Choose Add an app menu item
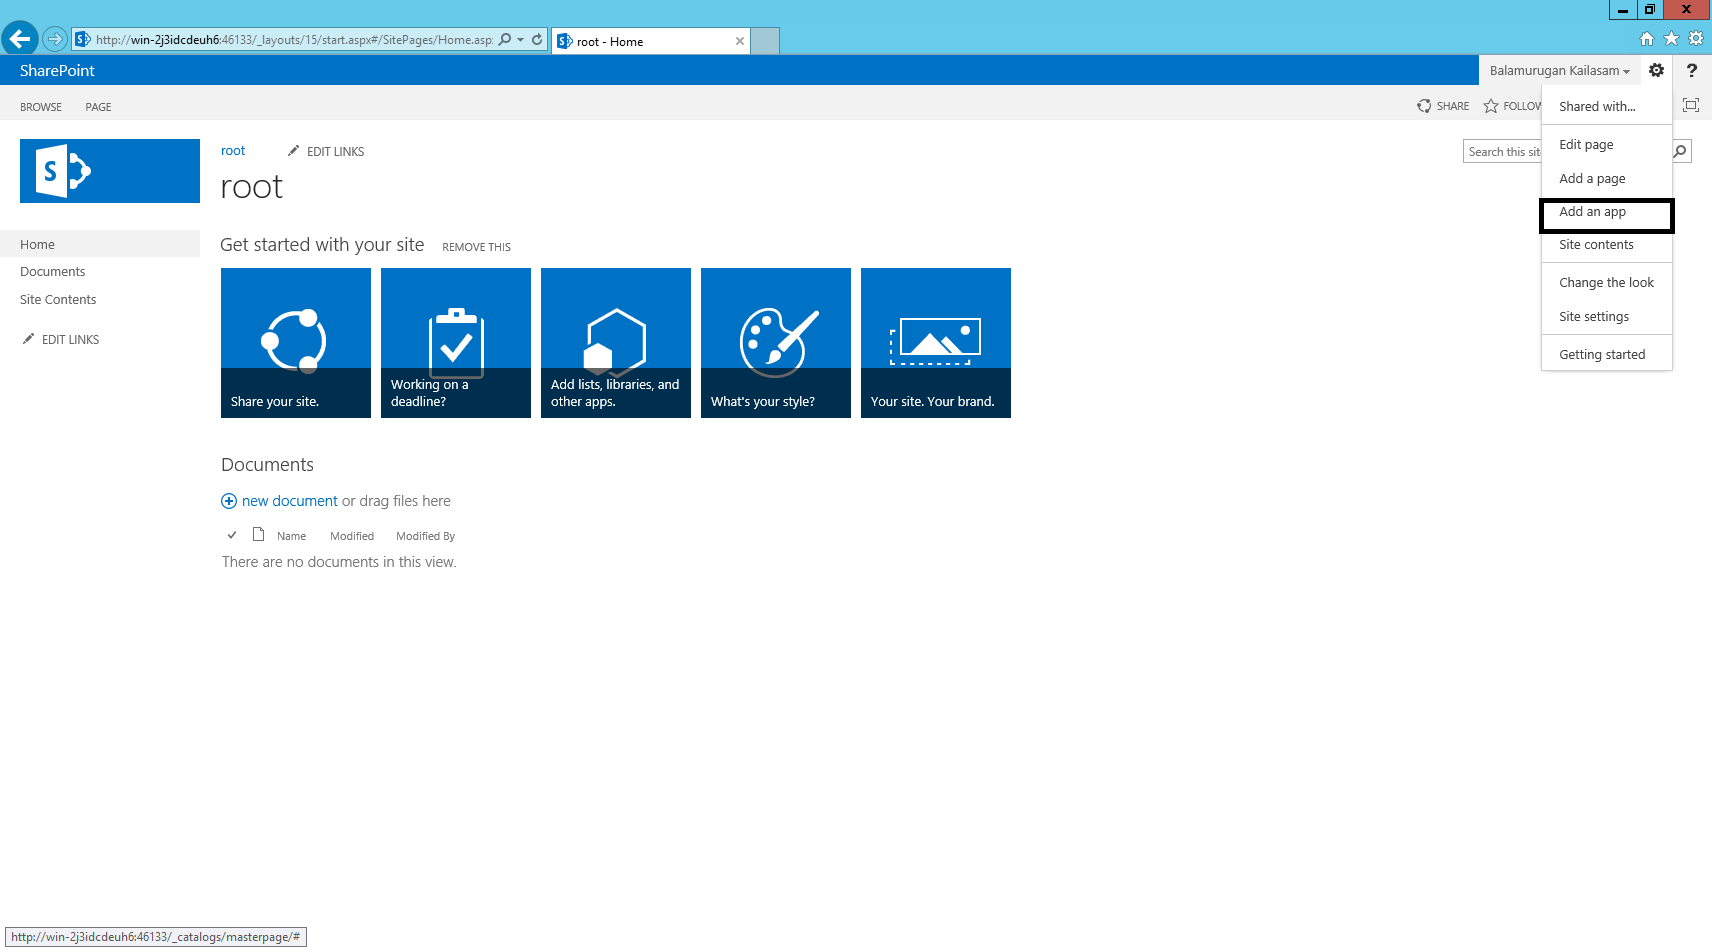Image resolution: width=1712 pixels, height=952 pixels. [1606, 212]
